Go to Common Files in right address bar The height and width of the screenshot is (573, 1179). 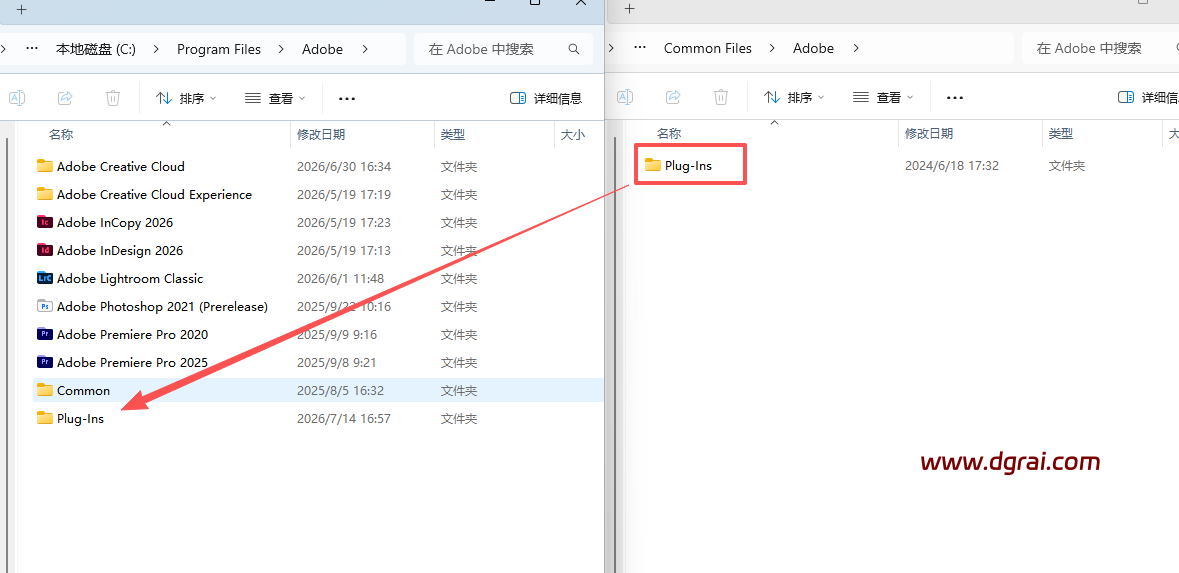(x=708, y=48)
